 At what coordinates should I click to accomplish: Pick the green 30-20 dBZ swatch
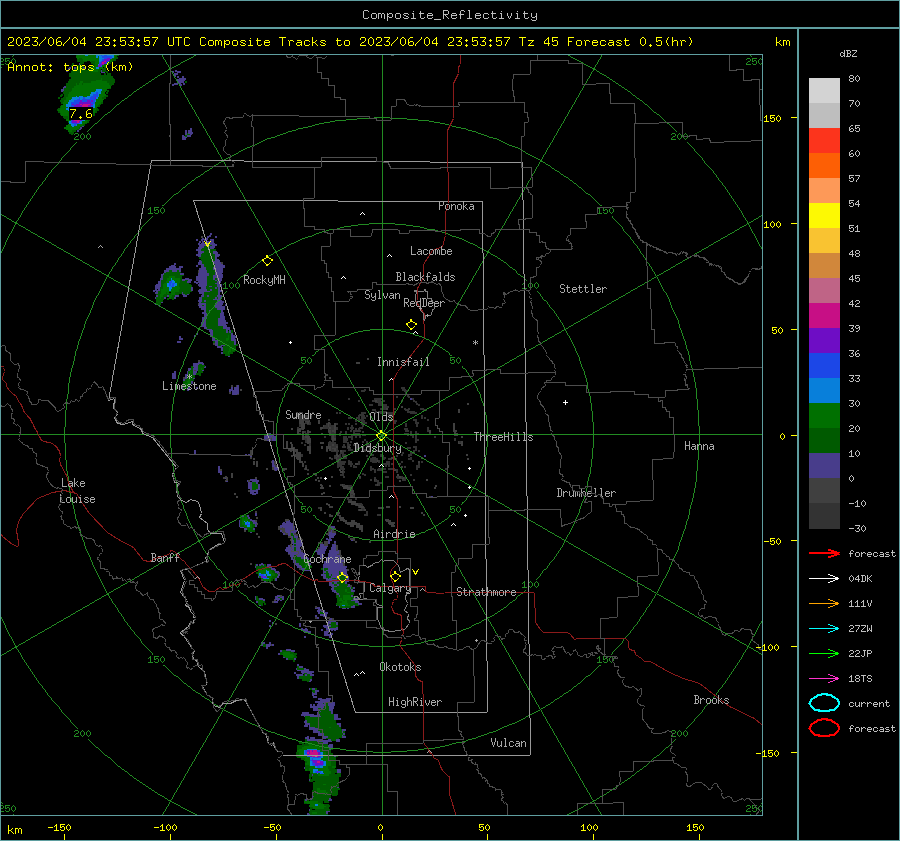(x=824, y=416)
